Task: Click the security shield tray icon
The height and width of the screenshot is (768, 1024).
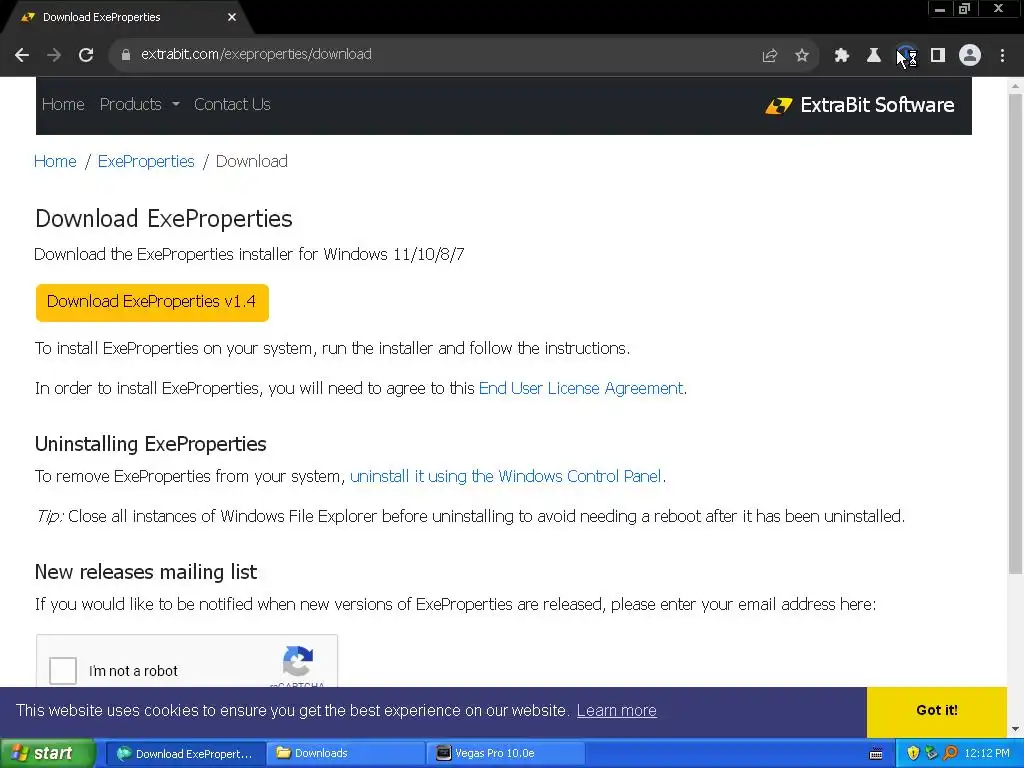Action: (x=913, y=754)
